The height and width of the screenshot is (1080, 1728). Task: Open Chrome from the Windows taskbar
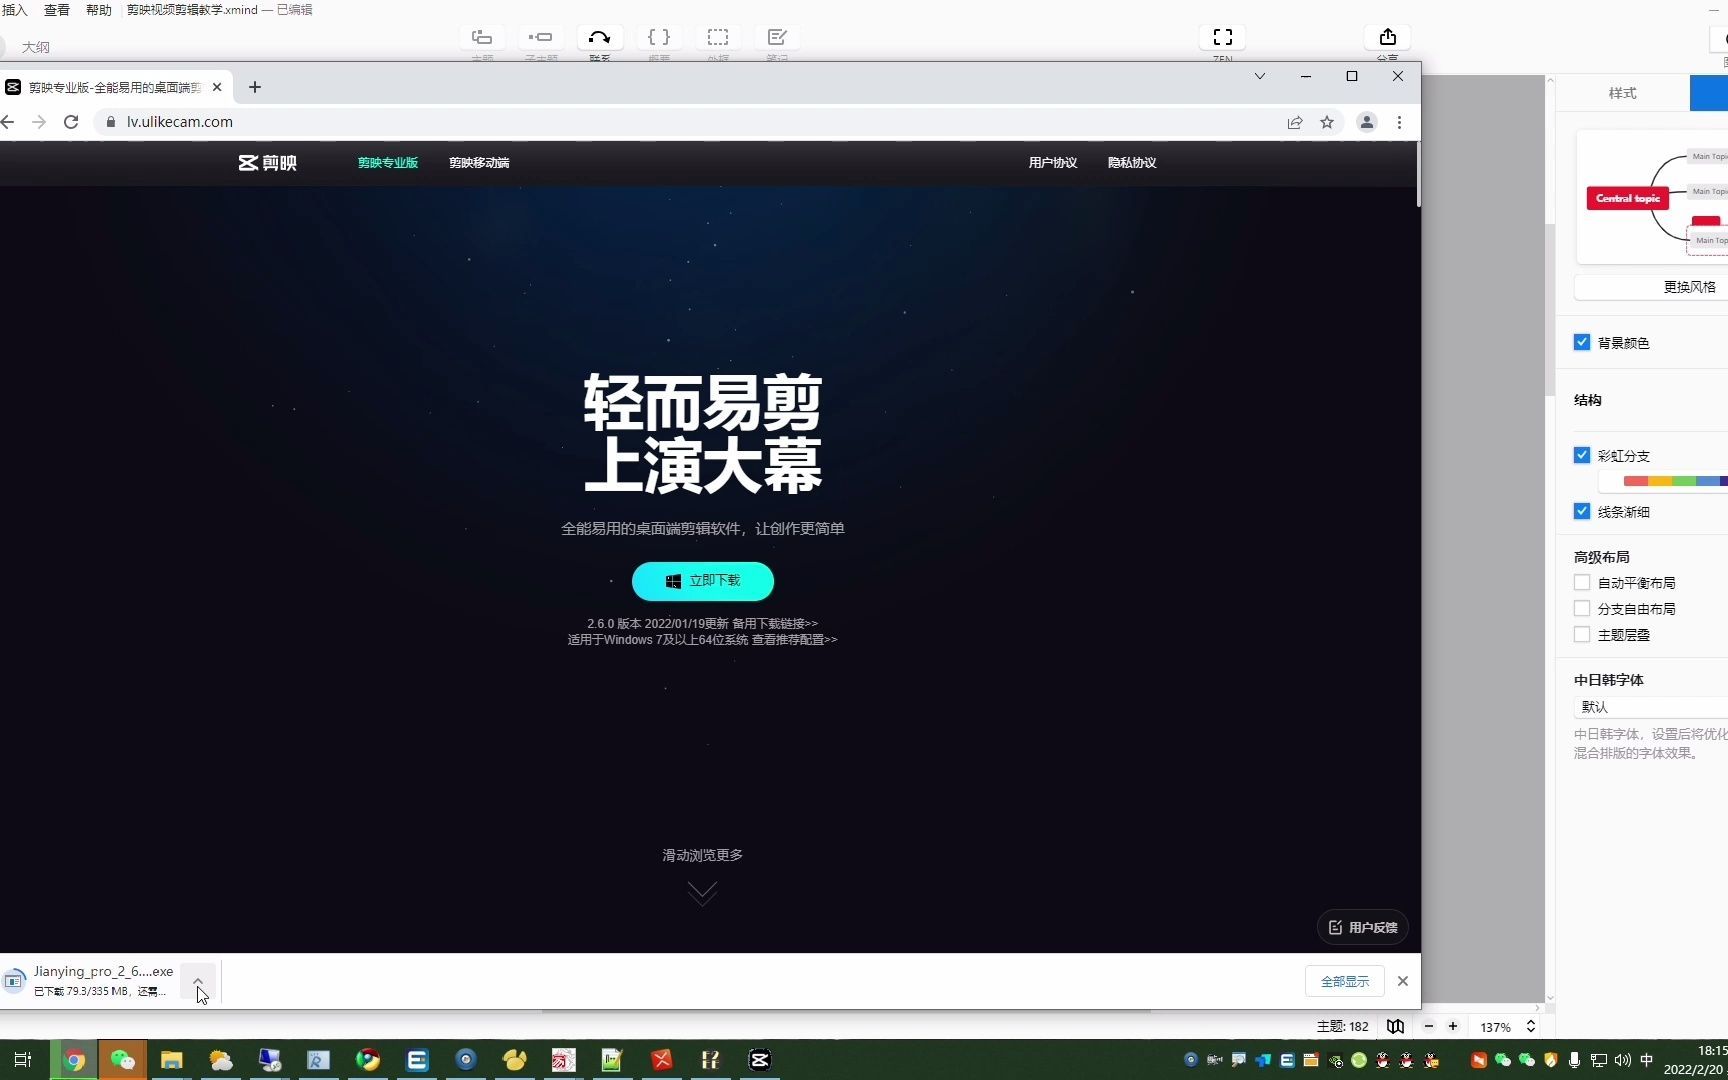coord(74,1060)
